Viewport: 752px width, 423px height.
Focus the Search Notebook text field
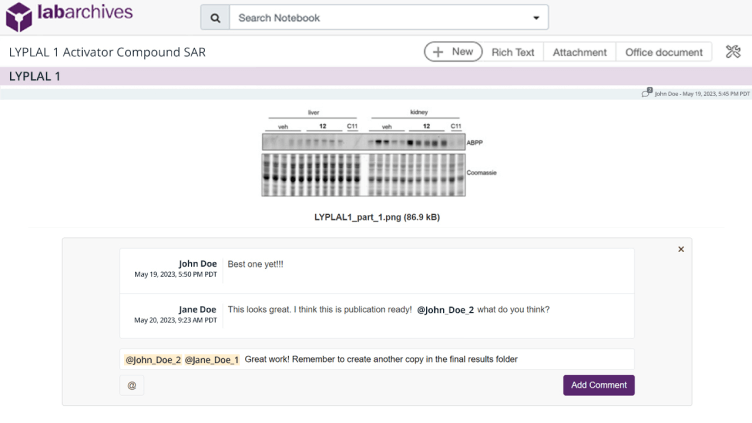(380, 18)
